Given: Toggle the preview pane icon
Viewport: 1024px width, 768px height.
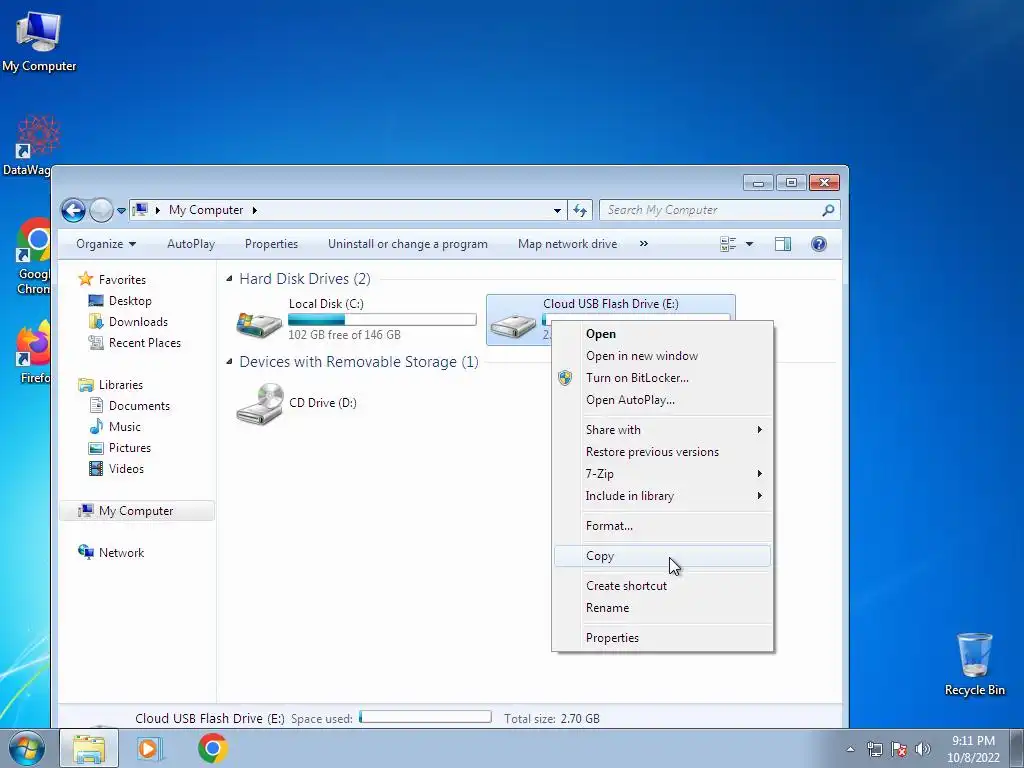Looking at the screenshot, I should tap(782, 244).
